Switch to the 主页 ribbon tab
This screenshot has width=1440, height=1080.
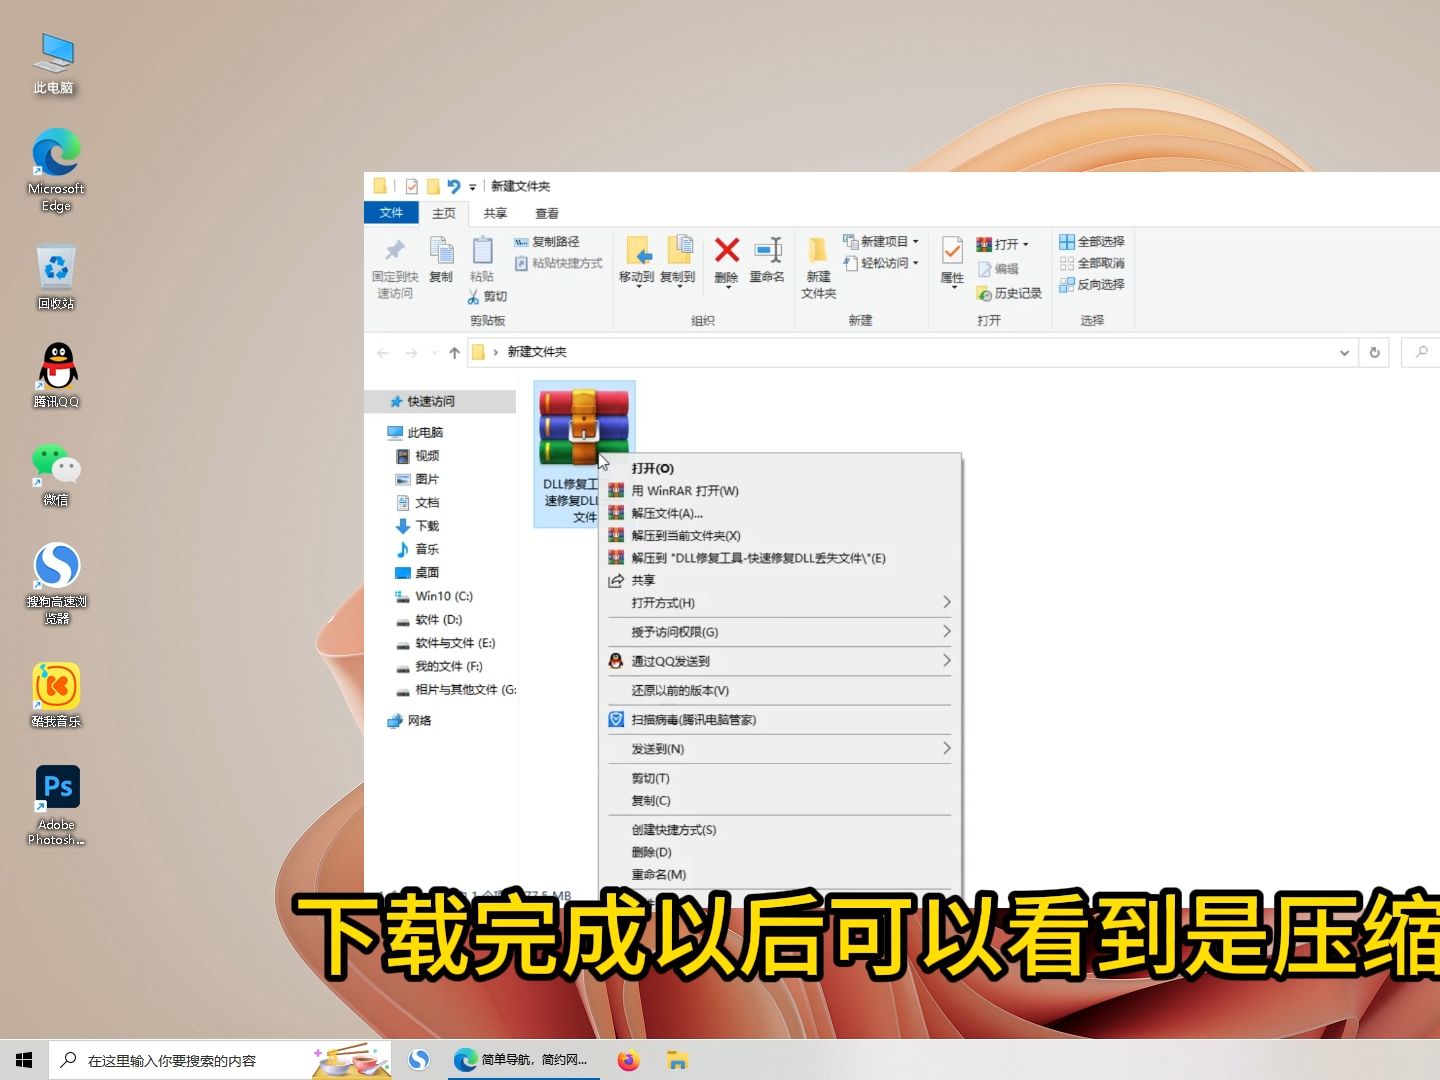tap(444, 213)
